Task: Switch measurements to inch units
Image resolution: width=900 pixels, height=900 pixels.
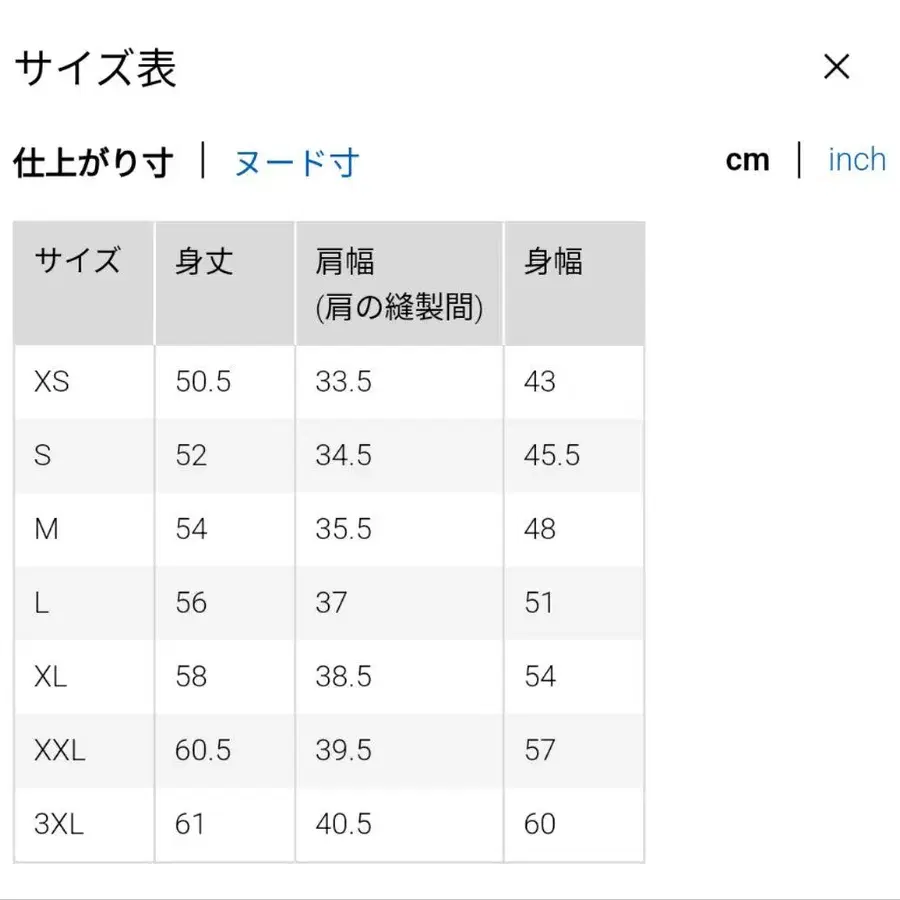Action: [x=856, y=160]
